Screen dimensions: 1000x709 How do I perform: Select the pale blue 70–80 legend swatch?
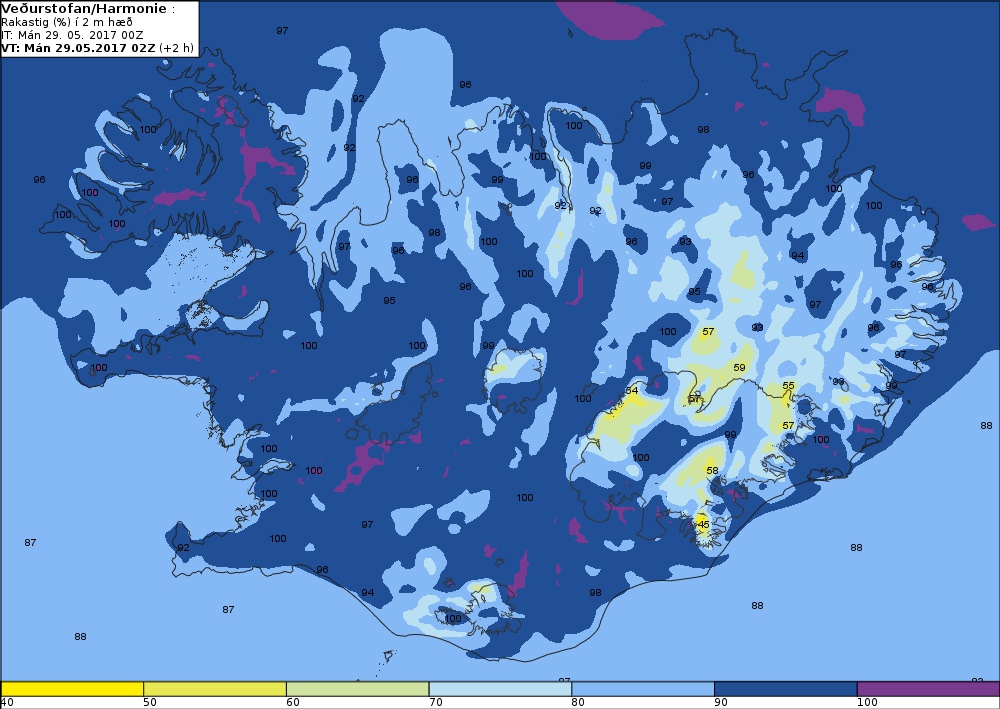pos(501,689)
